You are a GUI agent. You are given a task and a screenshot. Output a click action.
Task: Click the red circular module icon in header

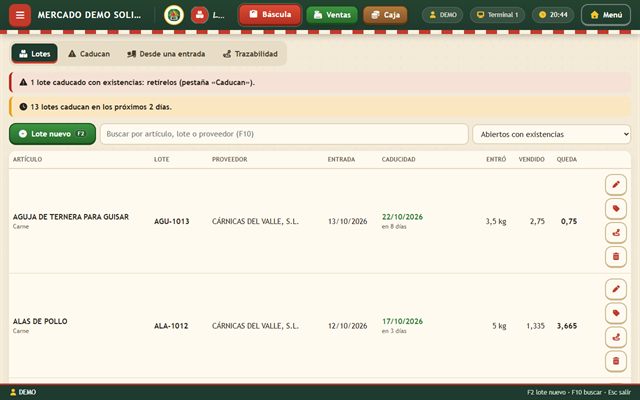(200, 15)
